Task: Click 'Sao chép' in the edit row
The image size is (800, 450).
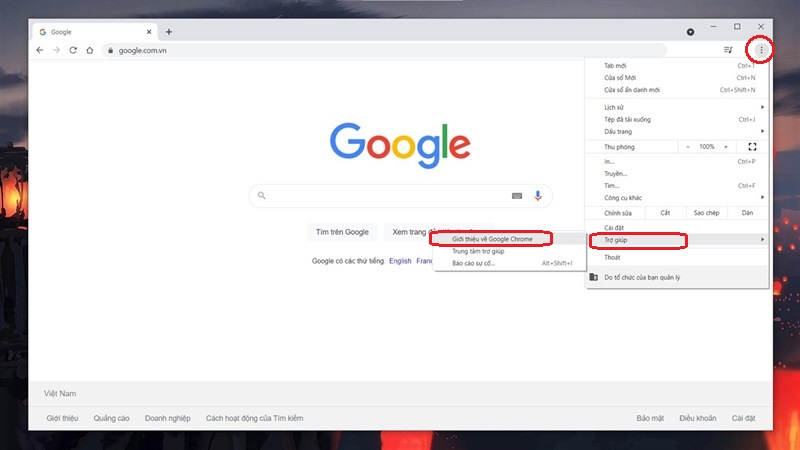Action: click(x=706, y=213)
